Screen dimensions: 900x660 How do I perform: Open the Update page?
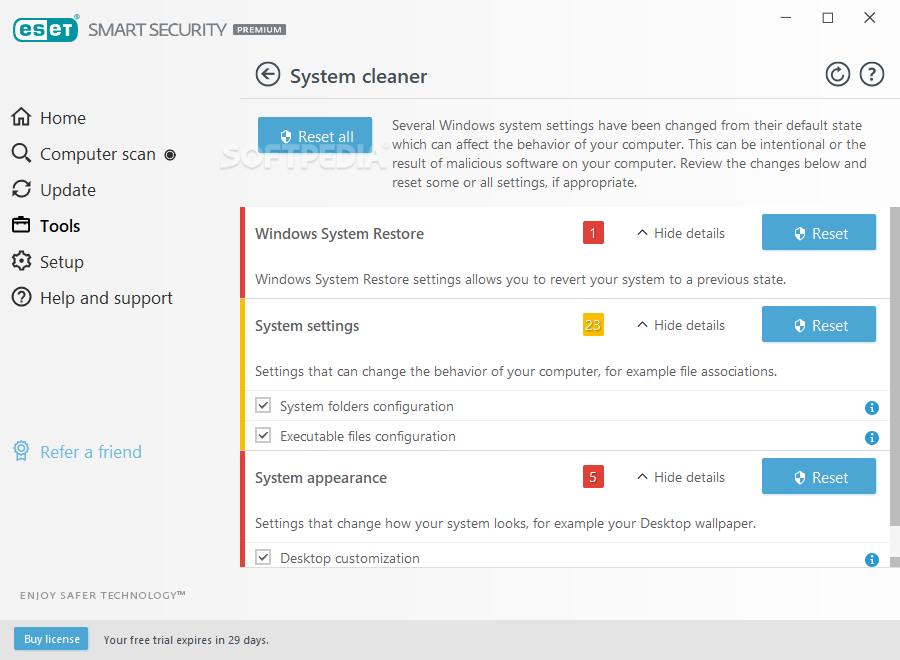[68, 190]
